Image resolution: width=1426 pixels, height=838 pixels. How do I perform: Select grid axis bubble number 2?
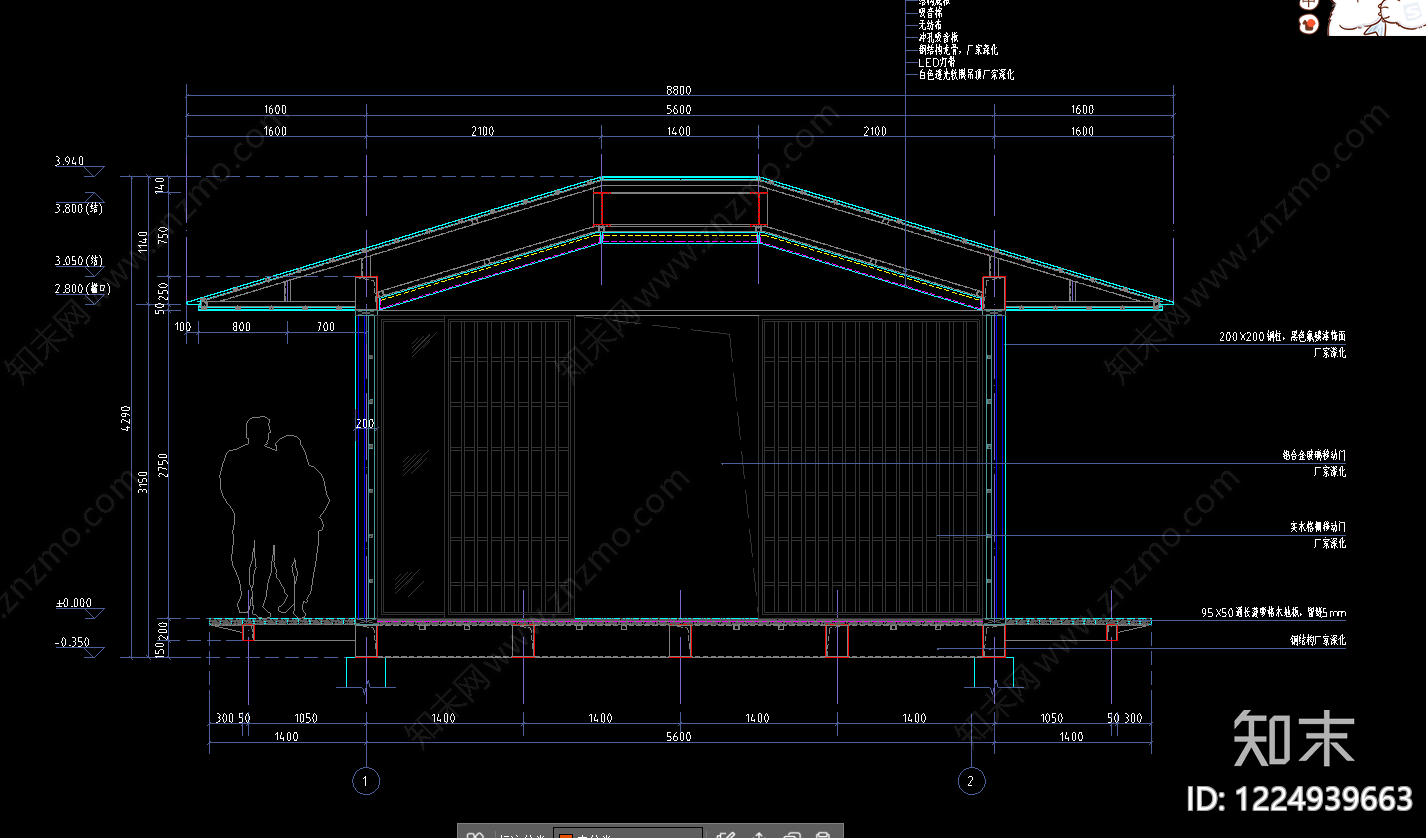tap(970, 780)
